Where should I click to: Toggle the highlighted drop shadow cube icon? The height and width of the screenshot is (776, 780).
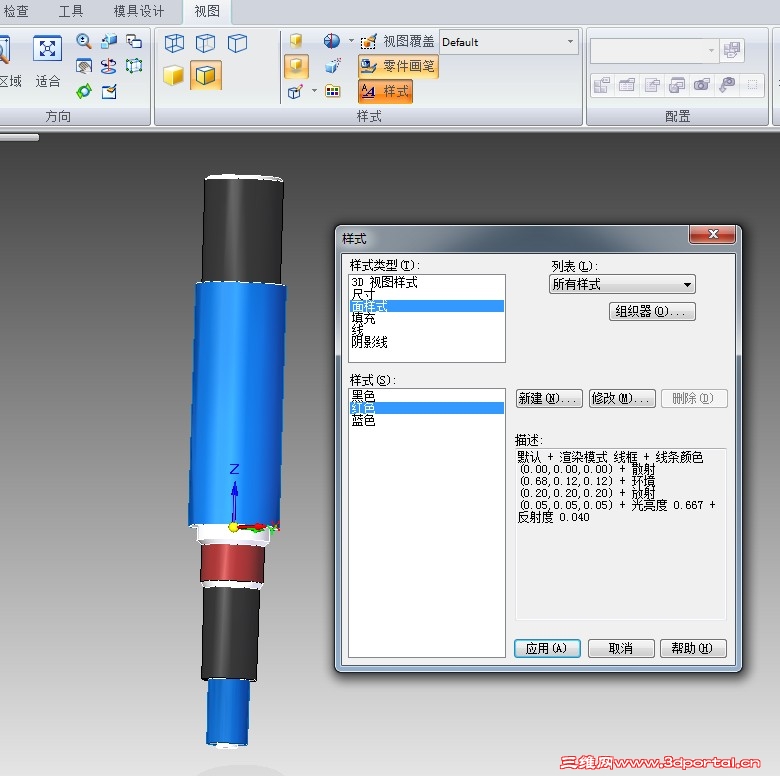click(296, 66)
